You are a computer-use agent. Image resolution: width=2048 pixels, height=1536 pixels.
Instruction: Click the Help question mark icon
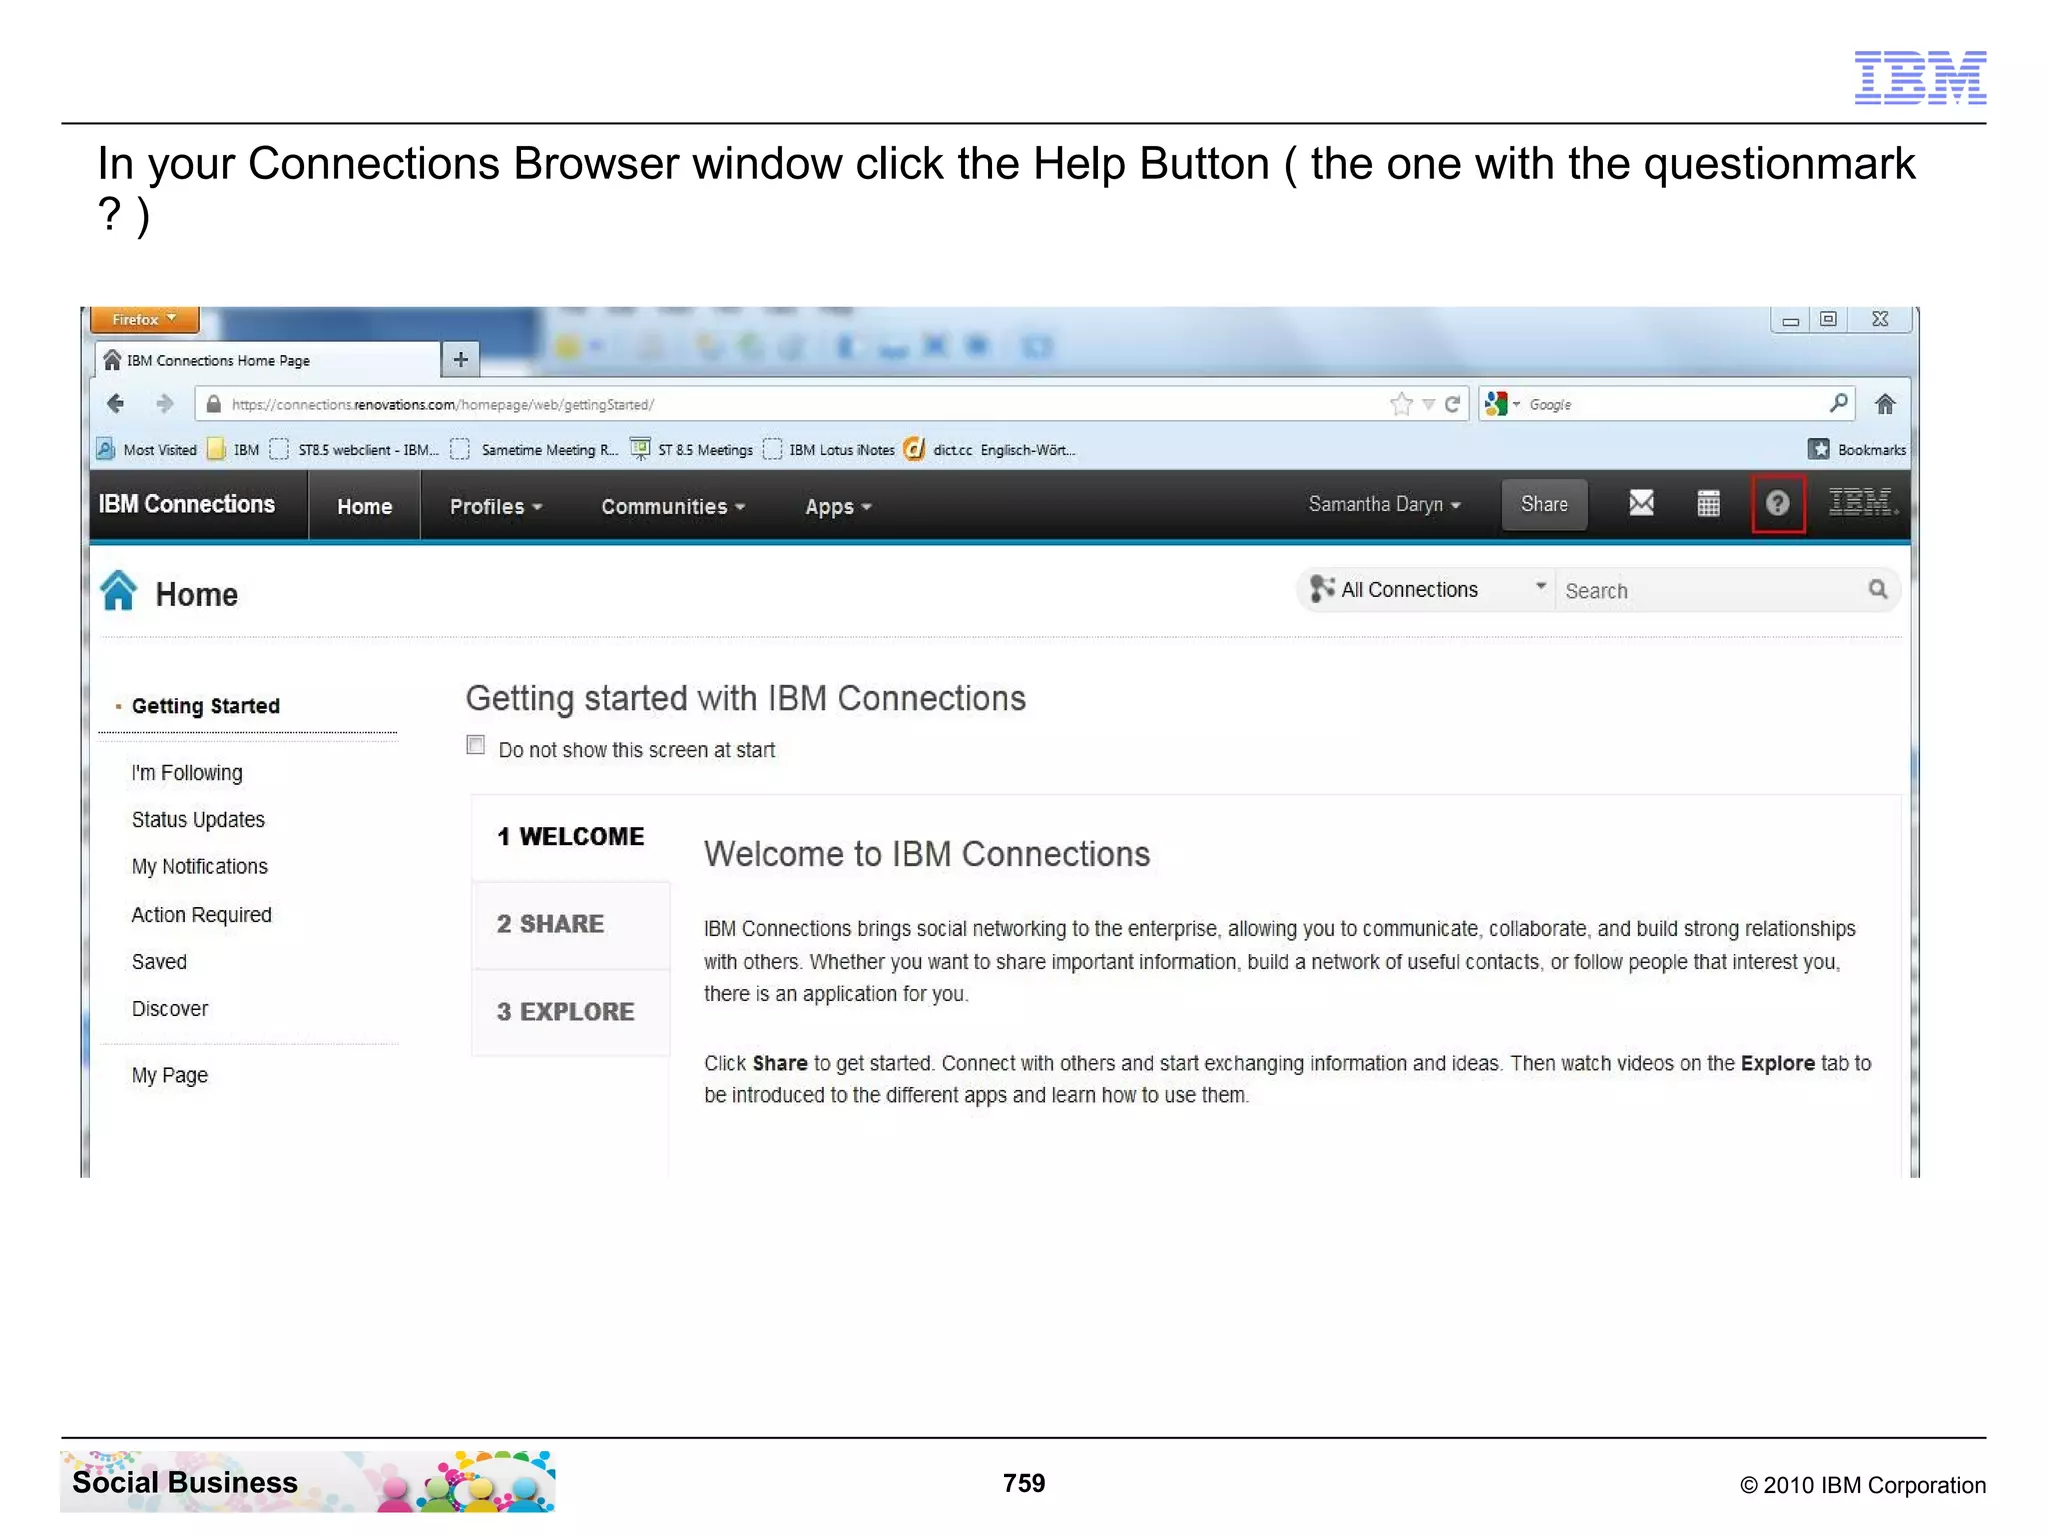click(x=1776, y=503)
